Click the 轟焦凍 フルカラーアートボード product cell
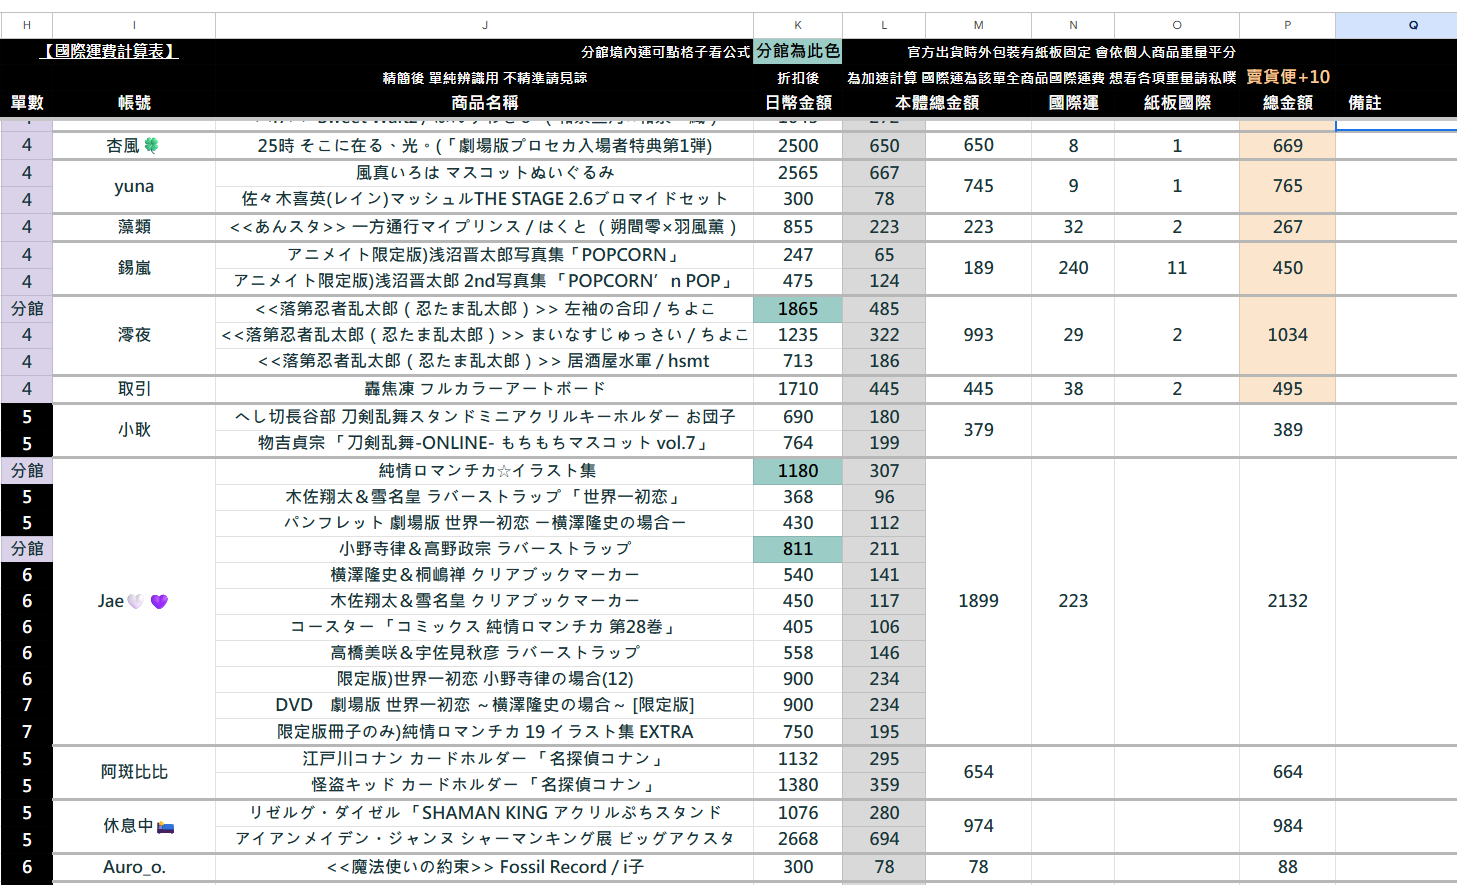The image size is (1457, 885). (x=485, y=389)
